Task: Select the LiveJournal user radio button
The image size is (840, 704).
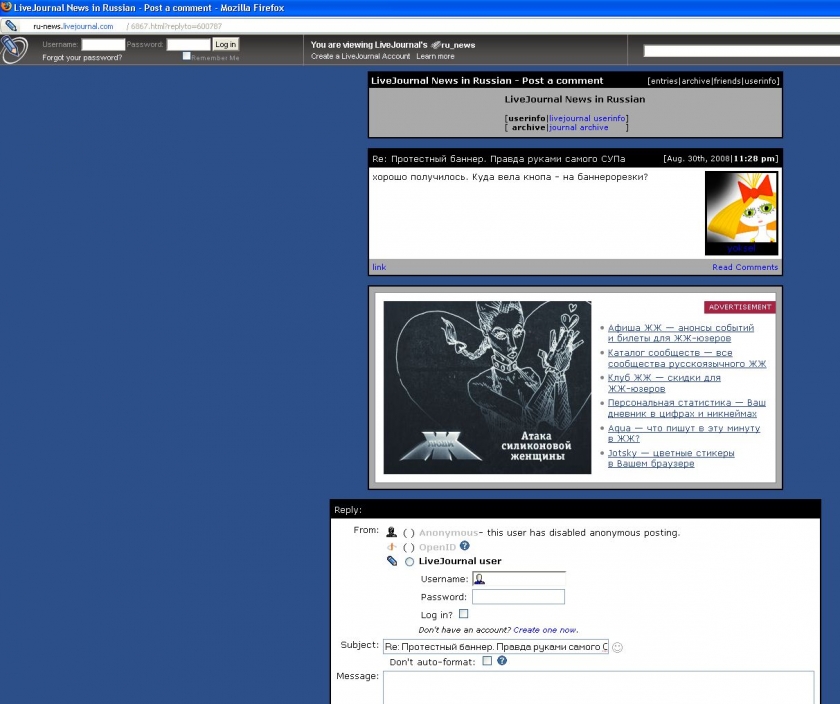Action: (x=409, y=561)
